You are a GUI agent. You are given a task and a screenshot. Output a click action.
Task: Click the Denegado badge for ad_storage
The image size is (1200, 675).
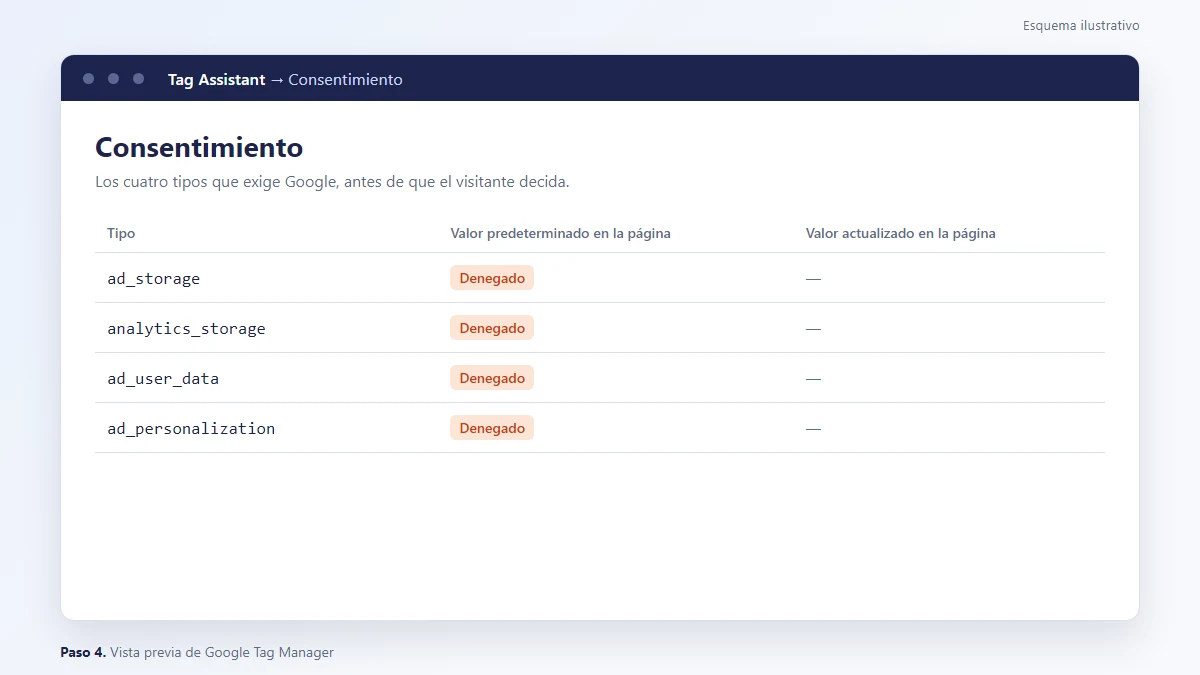492,278
